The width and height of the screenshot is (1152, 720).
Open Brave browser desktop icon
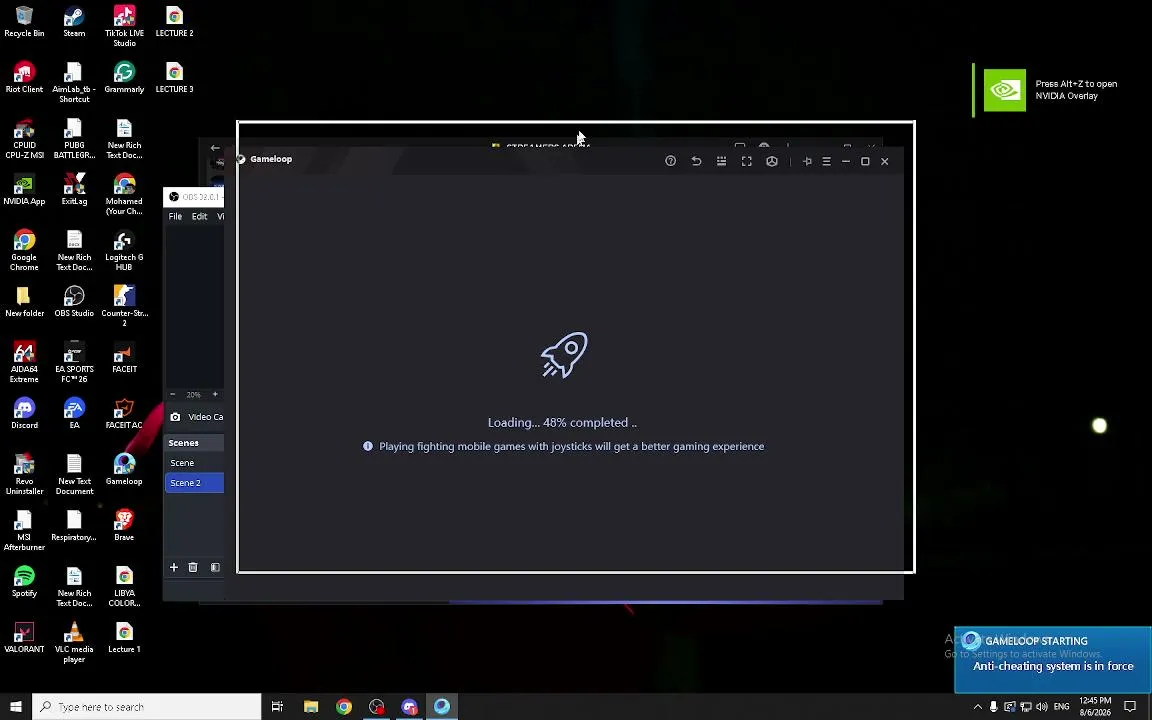point(124,525)
